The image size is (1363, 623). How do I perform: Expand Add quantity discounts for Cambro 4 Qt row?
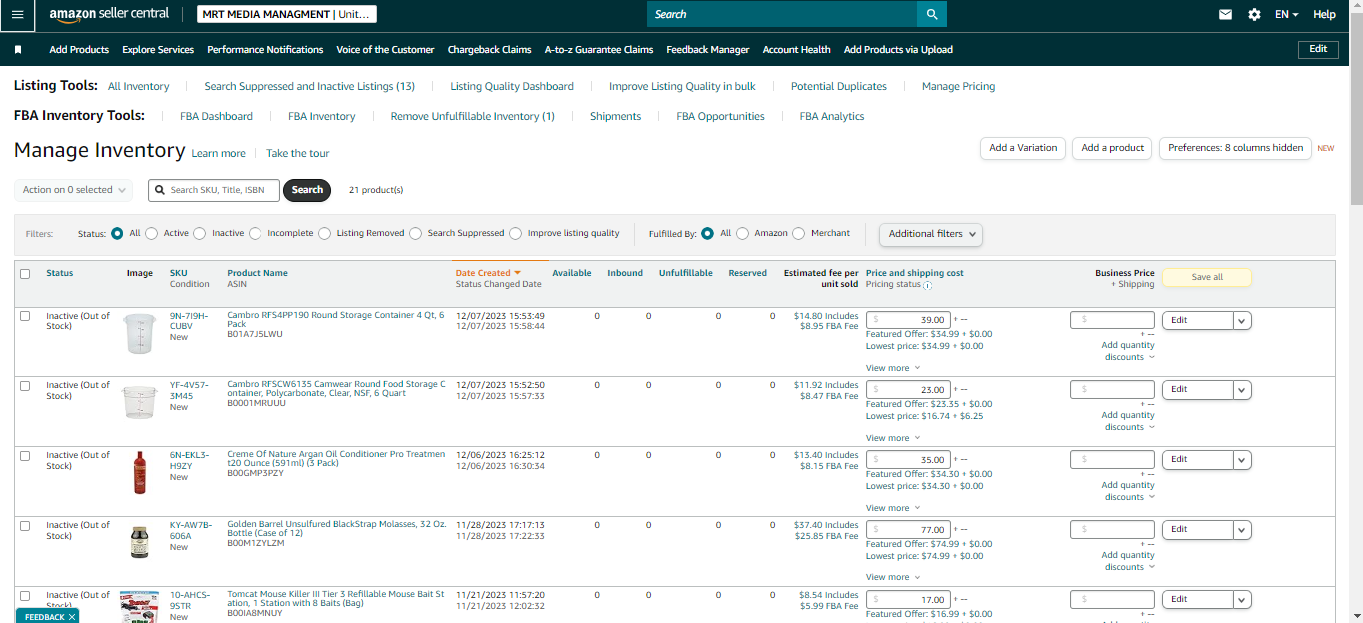coord(1128,351)
